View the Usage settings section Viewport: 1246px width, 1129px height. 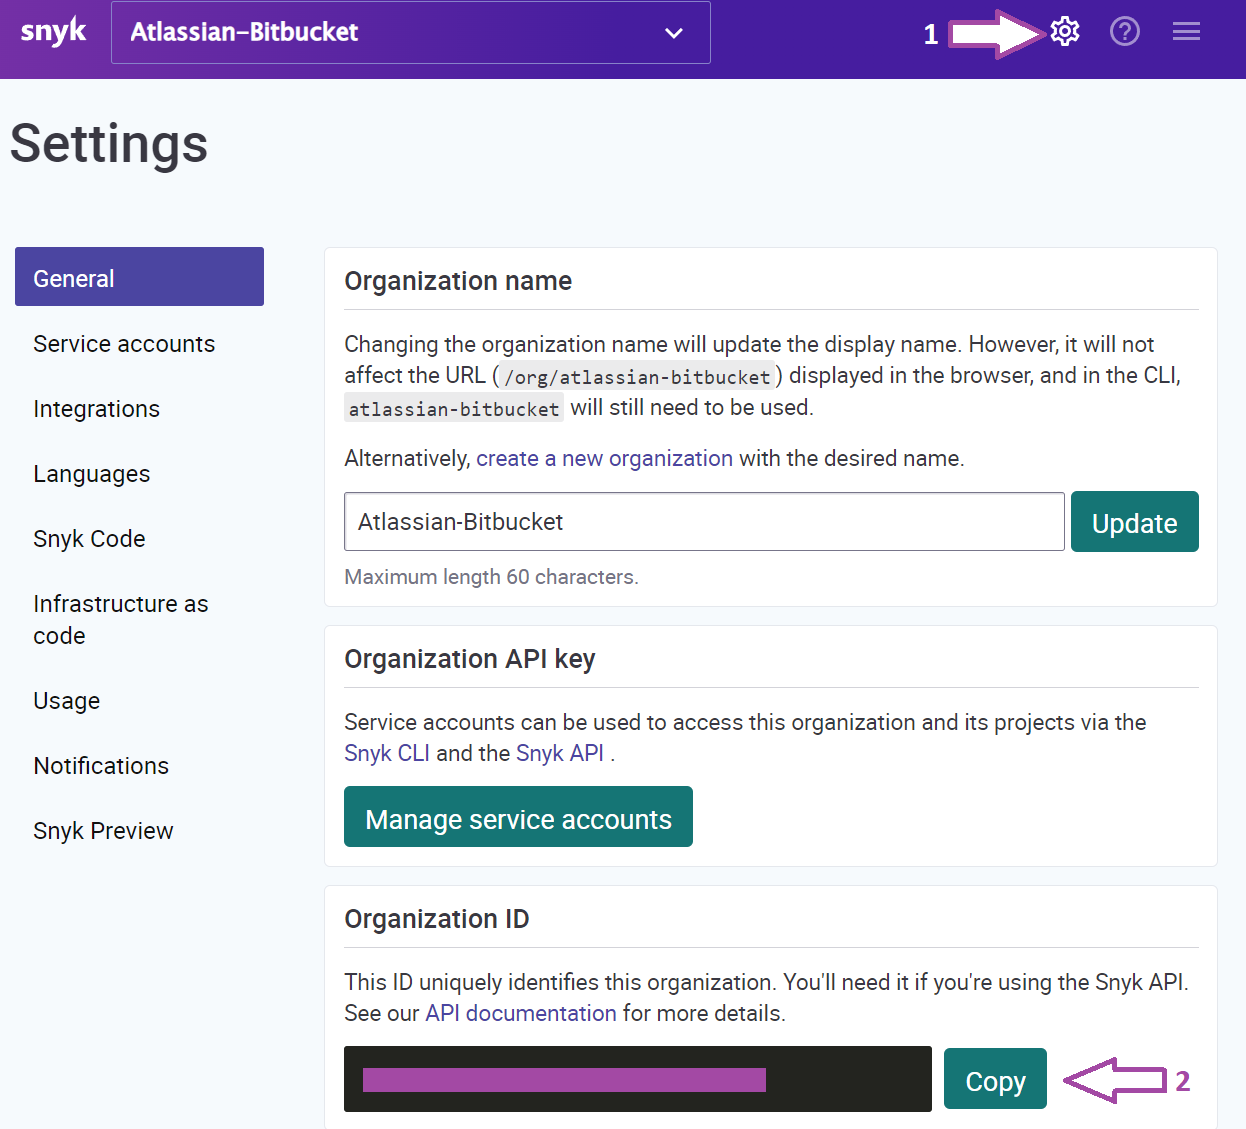pos(66,701)
